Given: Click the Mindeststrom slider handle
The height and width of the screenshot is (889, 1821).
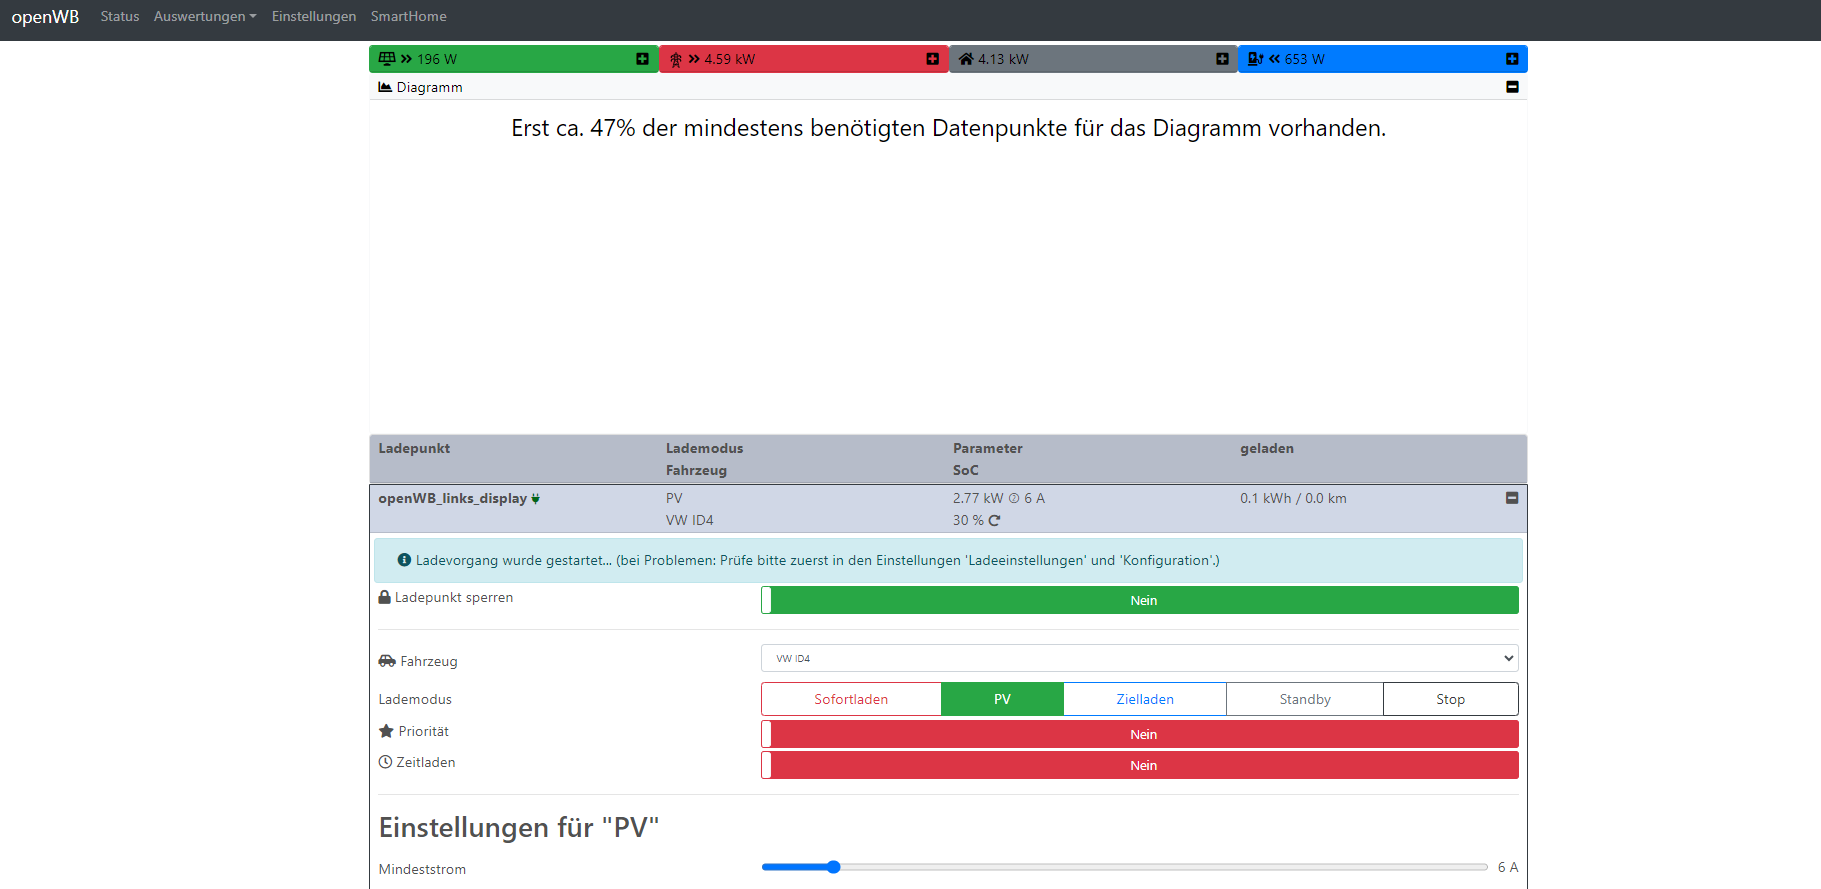Looking at the screenshot, I should pos(833,867).
